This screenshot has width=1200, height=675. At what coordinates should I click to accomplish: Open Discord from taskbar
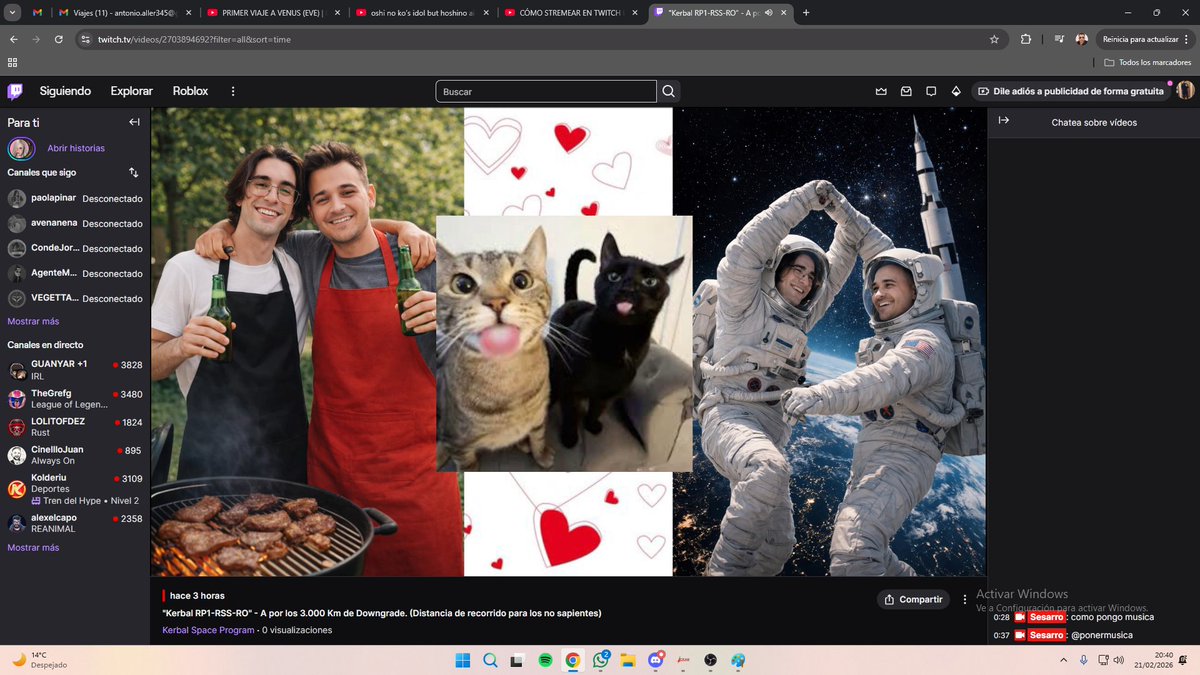point(656,660)
